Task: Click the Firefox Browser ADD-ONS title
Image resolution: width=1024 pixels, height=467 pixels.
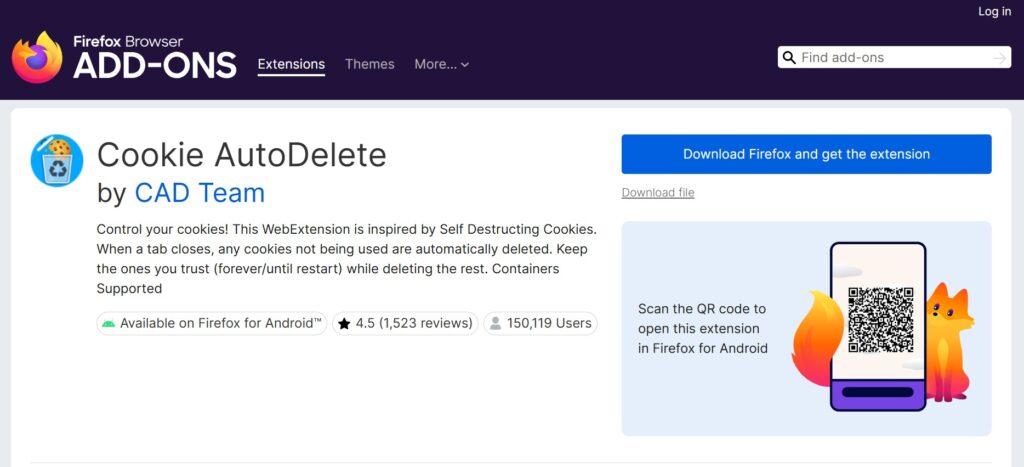Action: (x=155, y=57)
